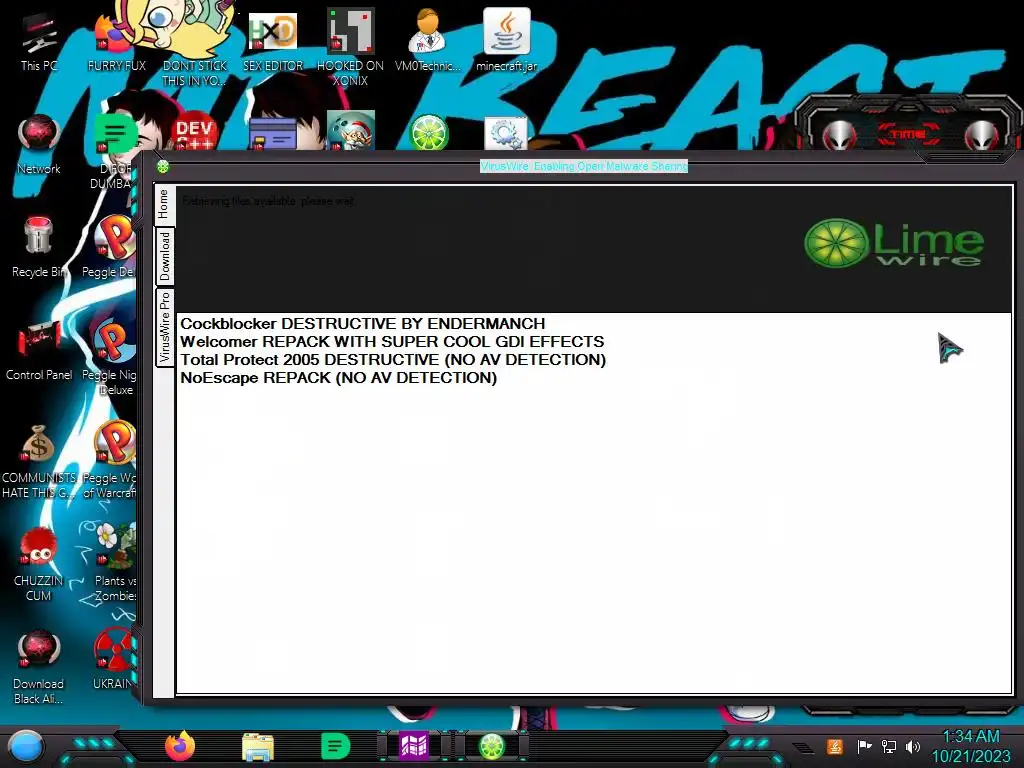Open the elf ball game desktop icon
Viewport: 1024px width, 768px height.
click(351, 131)
